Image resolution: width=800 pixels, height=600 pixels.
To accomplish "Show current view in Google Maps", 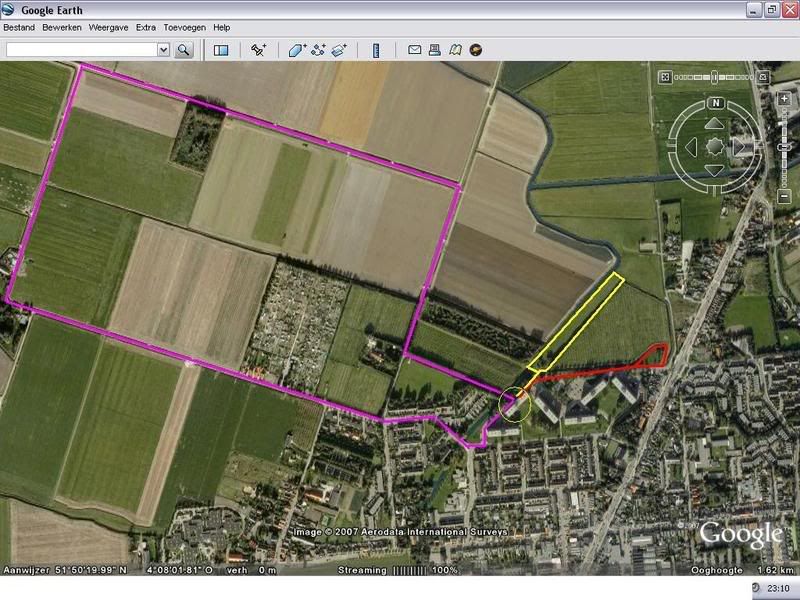I will tap(455, 49).
